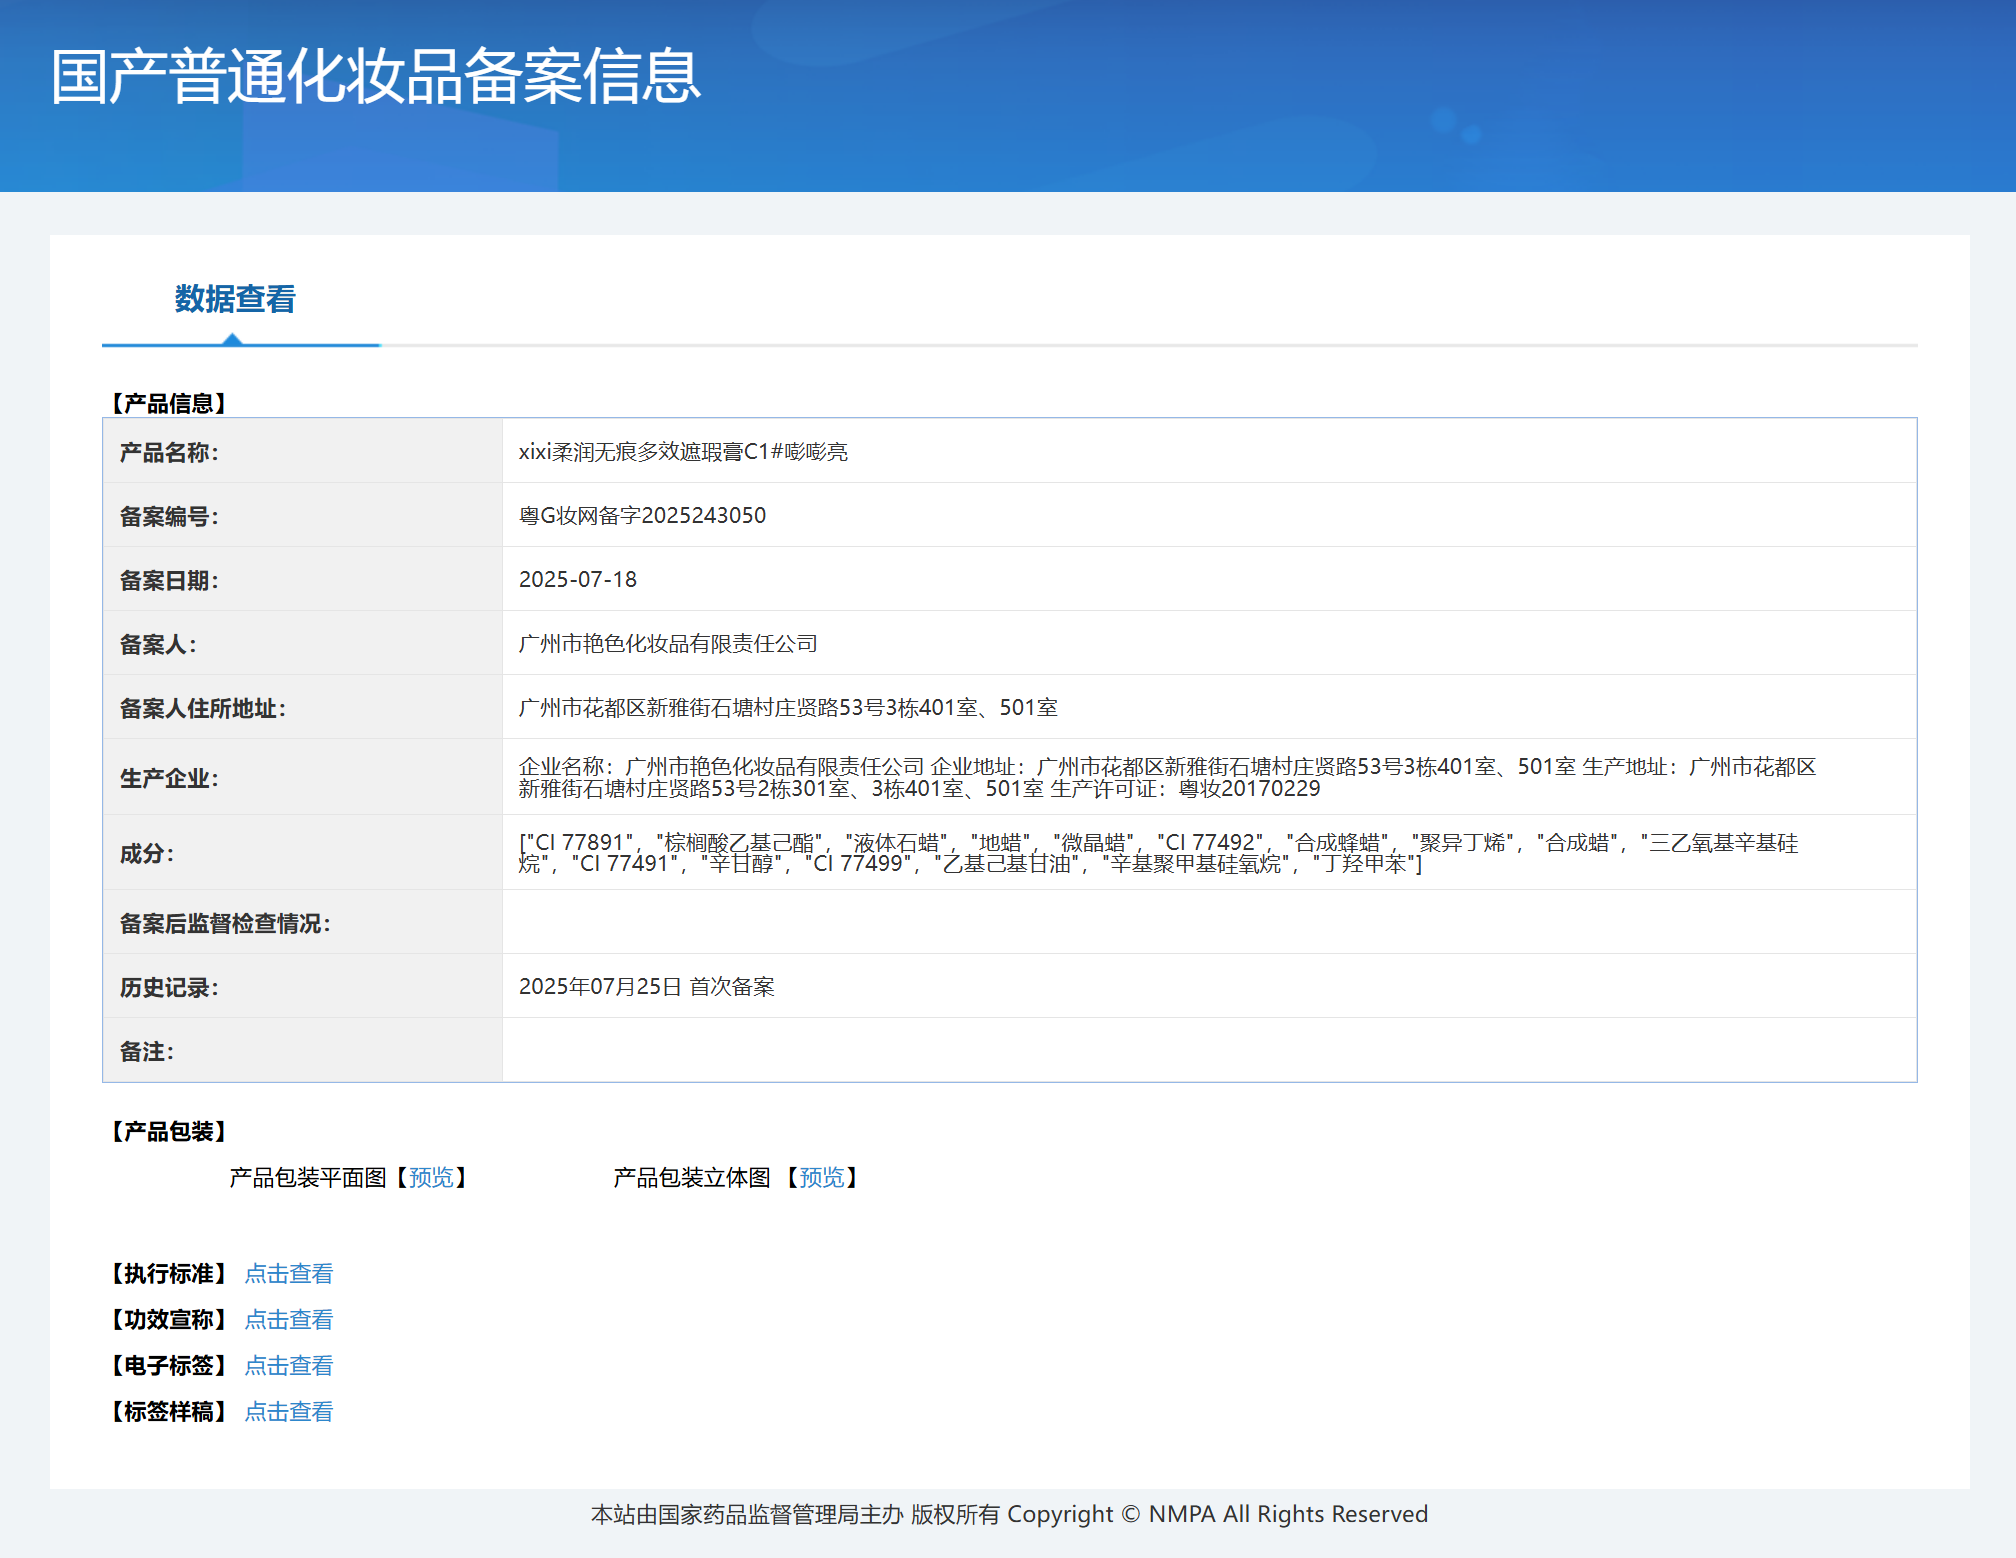The image size is (2016, 1558).
Task: Click the 备案人住所地址 row label
Action: point(203,709)
